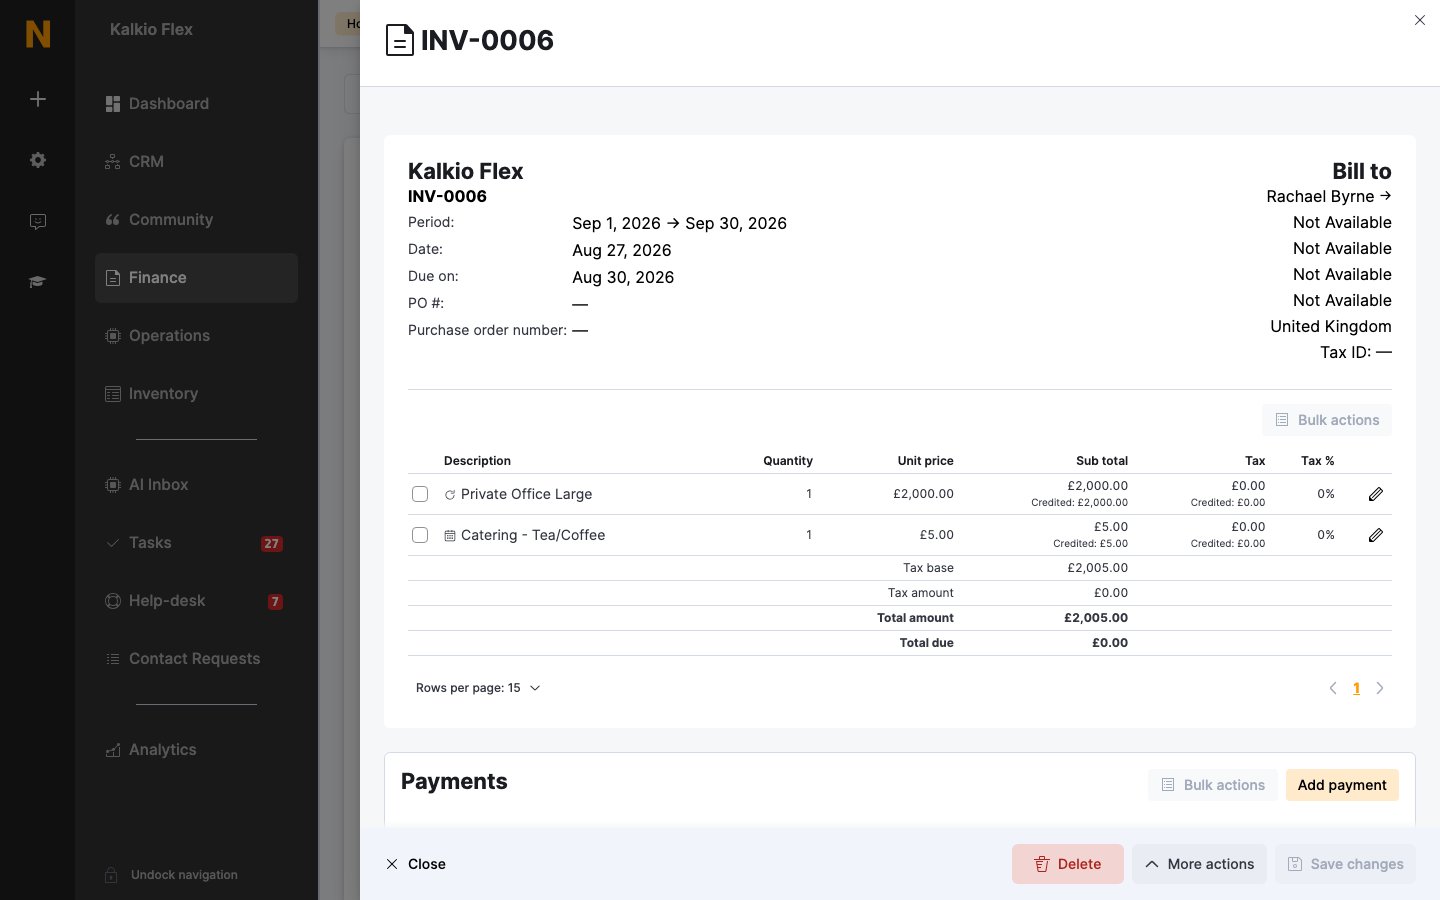
Task: Open Contact Requests in sidebar
Action: pyautogui.click(x=196, y=659)
